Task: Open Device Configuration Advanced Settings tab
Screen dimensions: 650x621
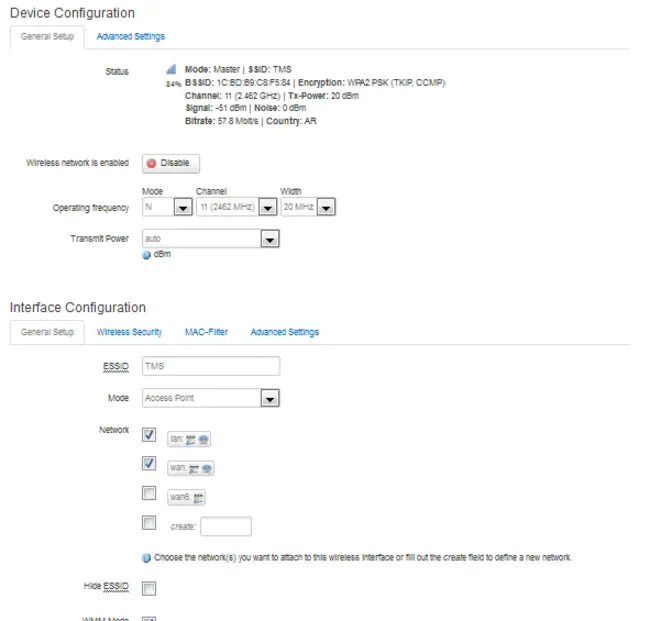Action: click(131, 36)
